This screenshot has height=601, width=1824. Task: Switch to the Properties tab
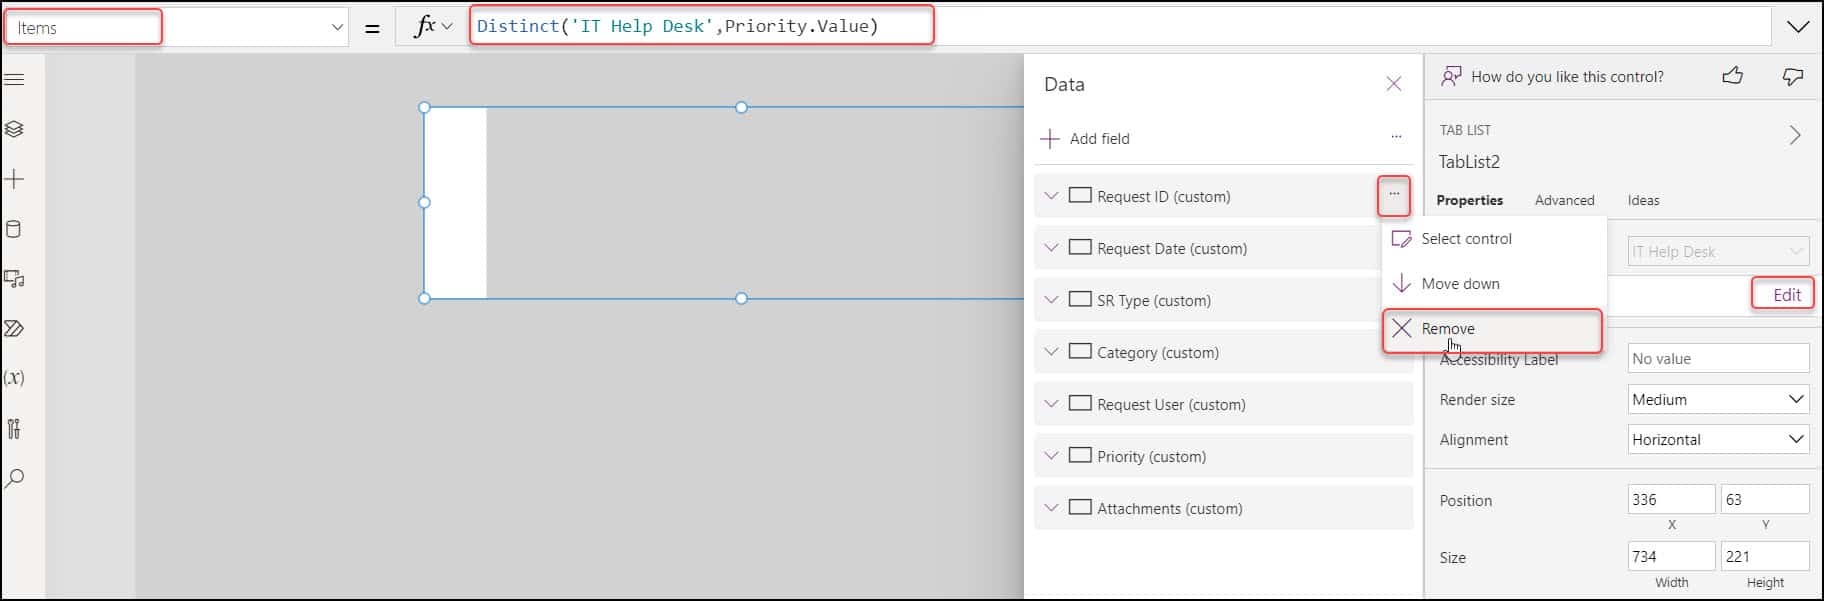[x=1469, y=200]
